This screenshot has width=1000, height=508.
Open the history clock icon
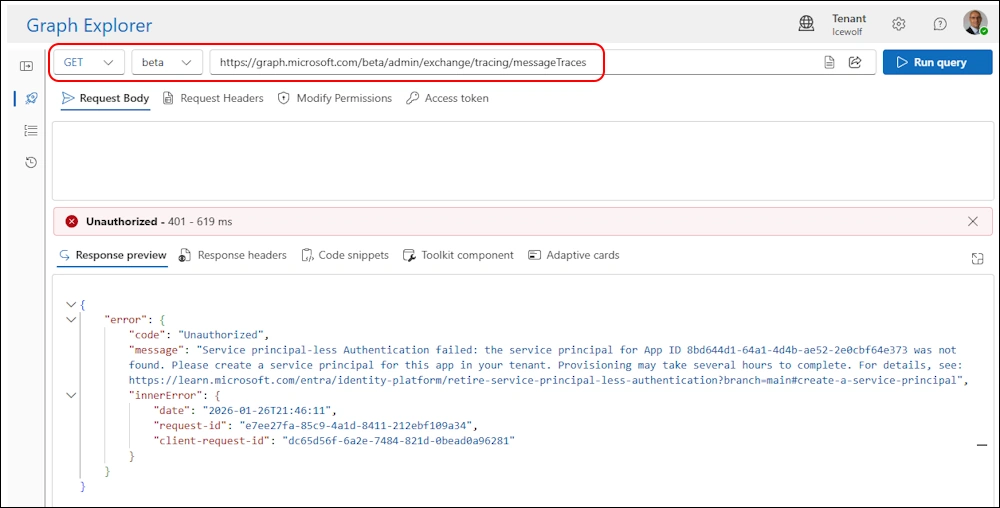coord(31,162)
